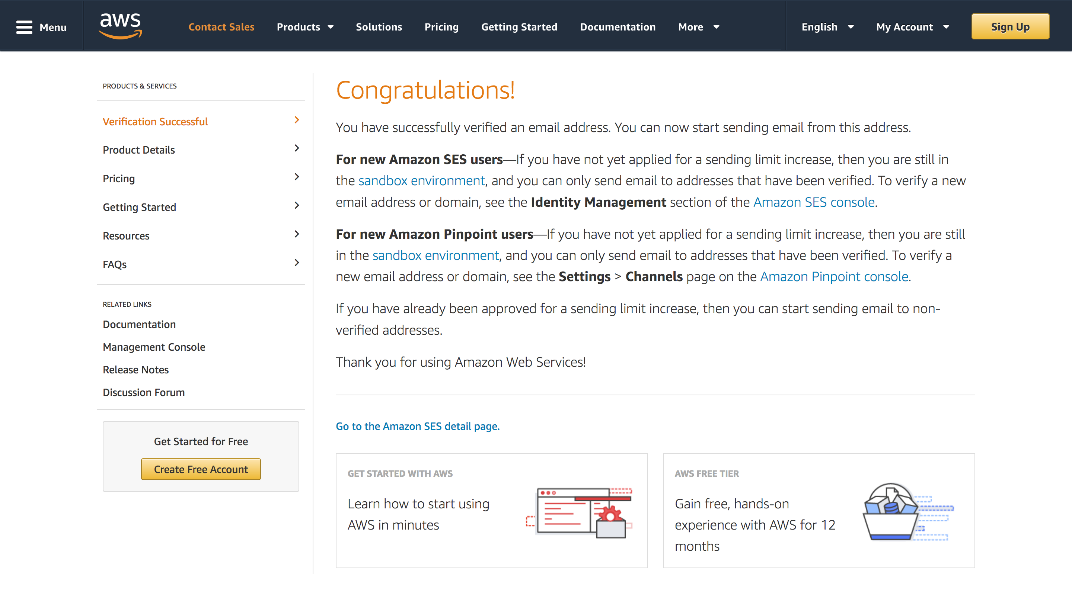Follow the Amazon Pinpoint console link
1072x598 pixels.
834,276
